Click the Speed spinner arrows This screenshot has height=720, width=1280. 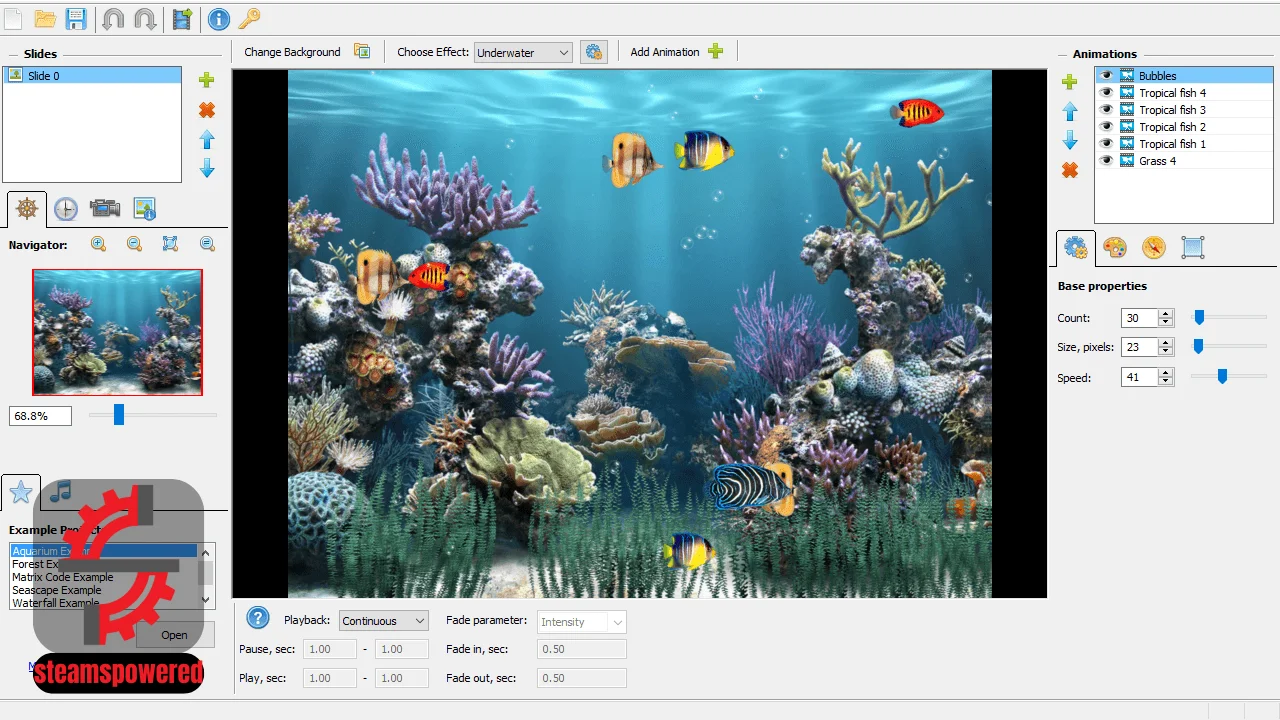pyautogui.click(x=1165, y=377)
